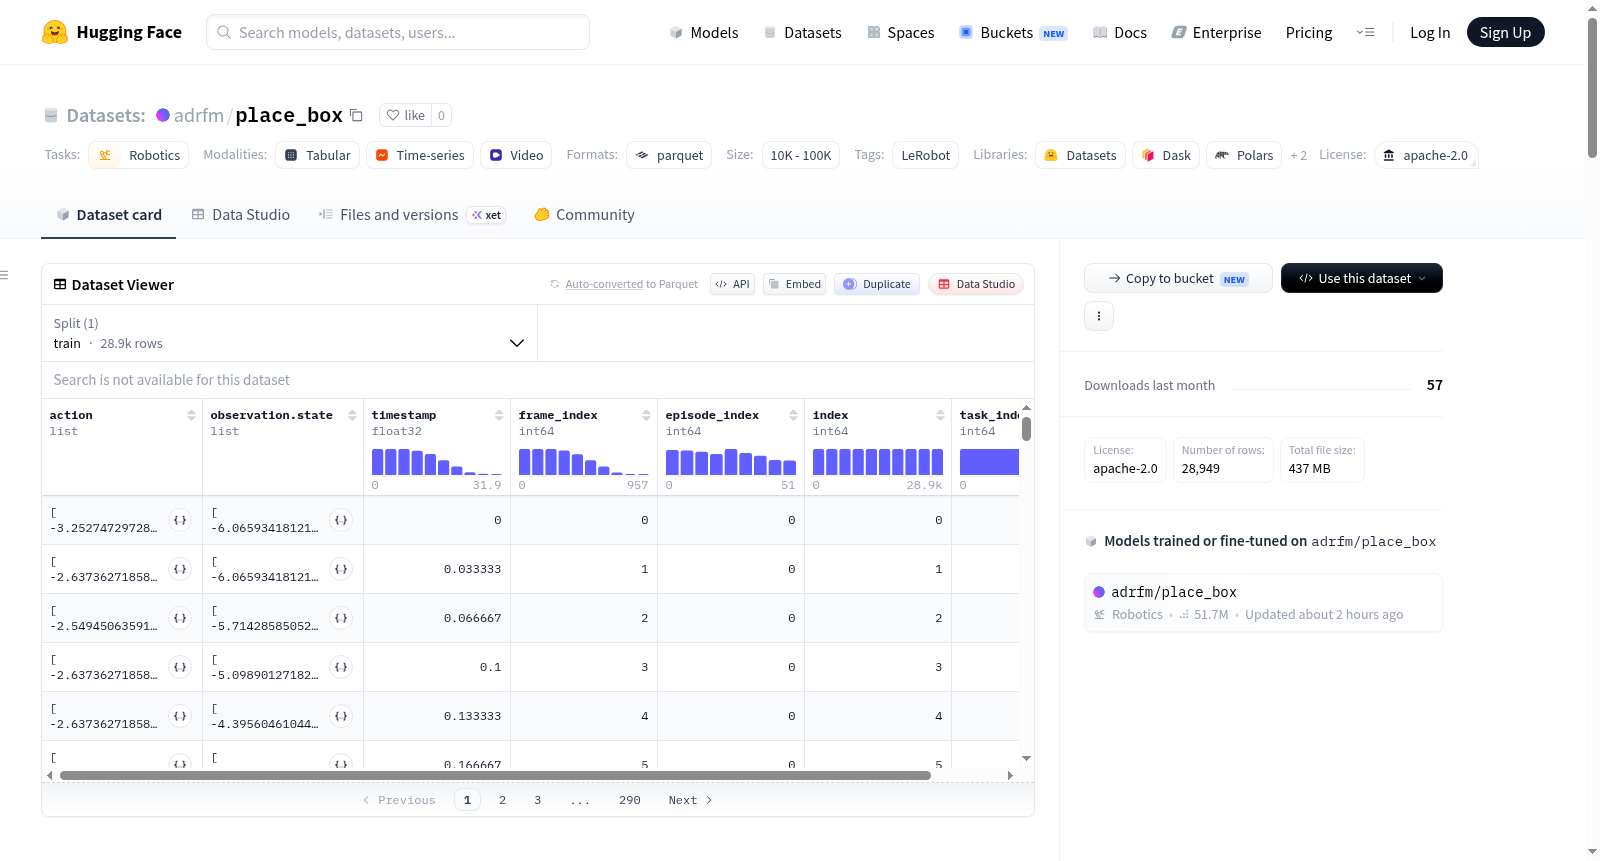This screenshot has width=1600, height=861.
Task: Copy dataset name with the copy icon
Action: click(356, 115)
